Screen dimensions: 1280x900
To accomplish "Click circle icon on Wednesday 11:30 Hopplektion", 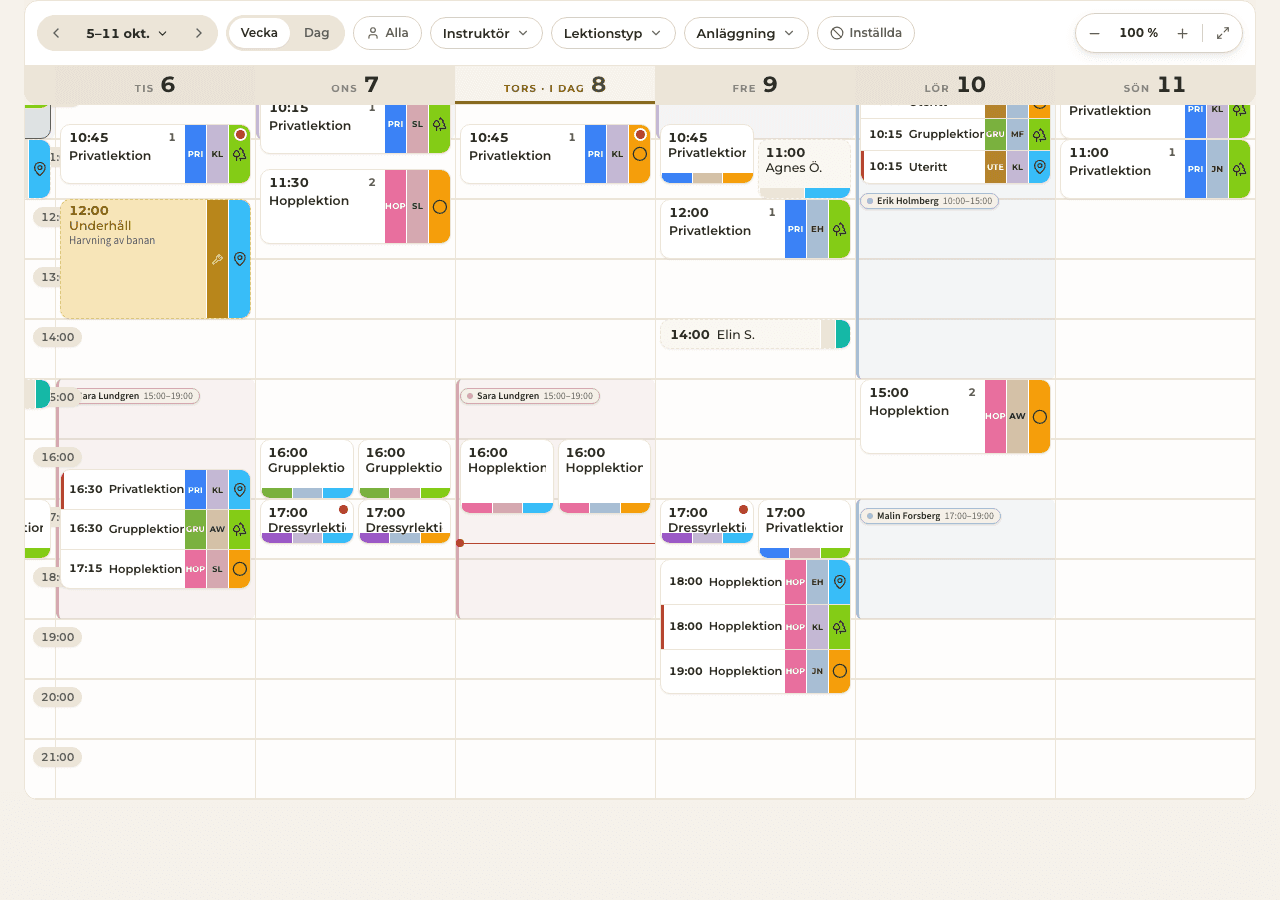I will point(439,206).
